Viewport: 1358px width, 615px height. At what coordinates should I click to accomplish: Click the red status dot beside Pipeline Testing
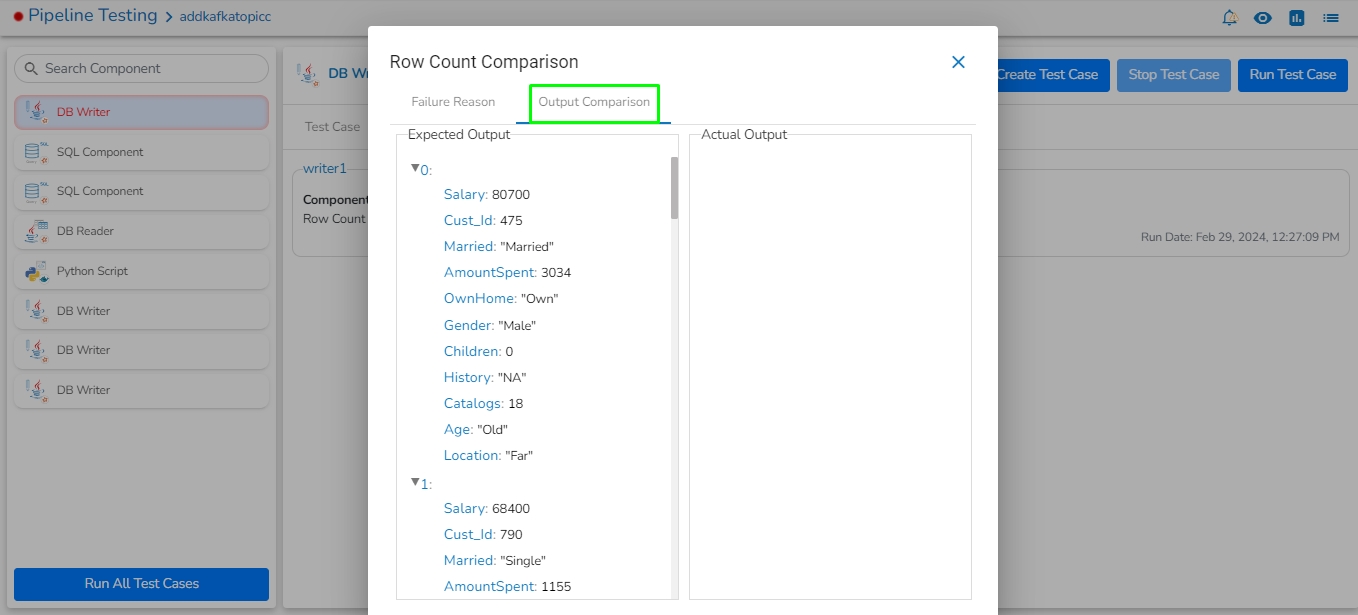(18, 17)
